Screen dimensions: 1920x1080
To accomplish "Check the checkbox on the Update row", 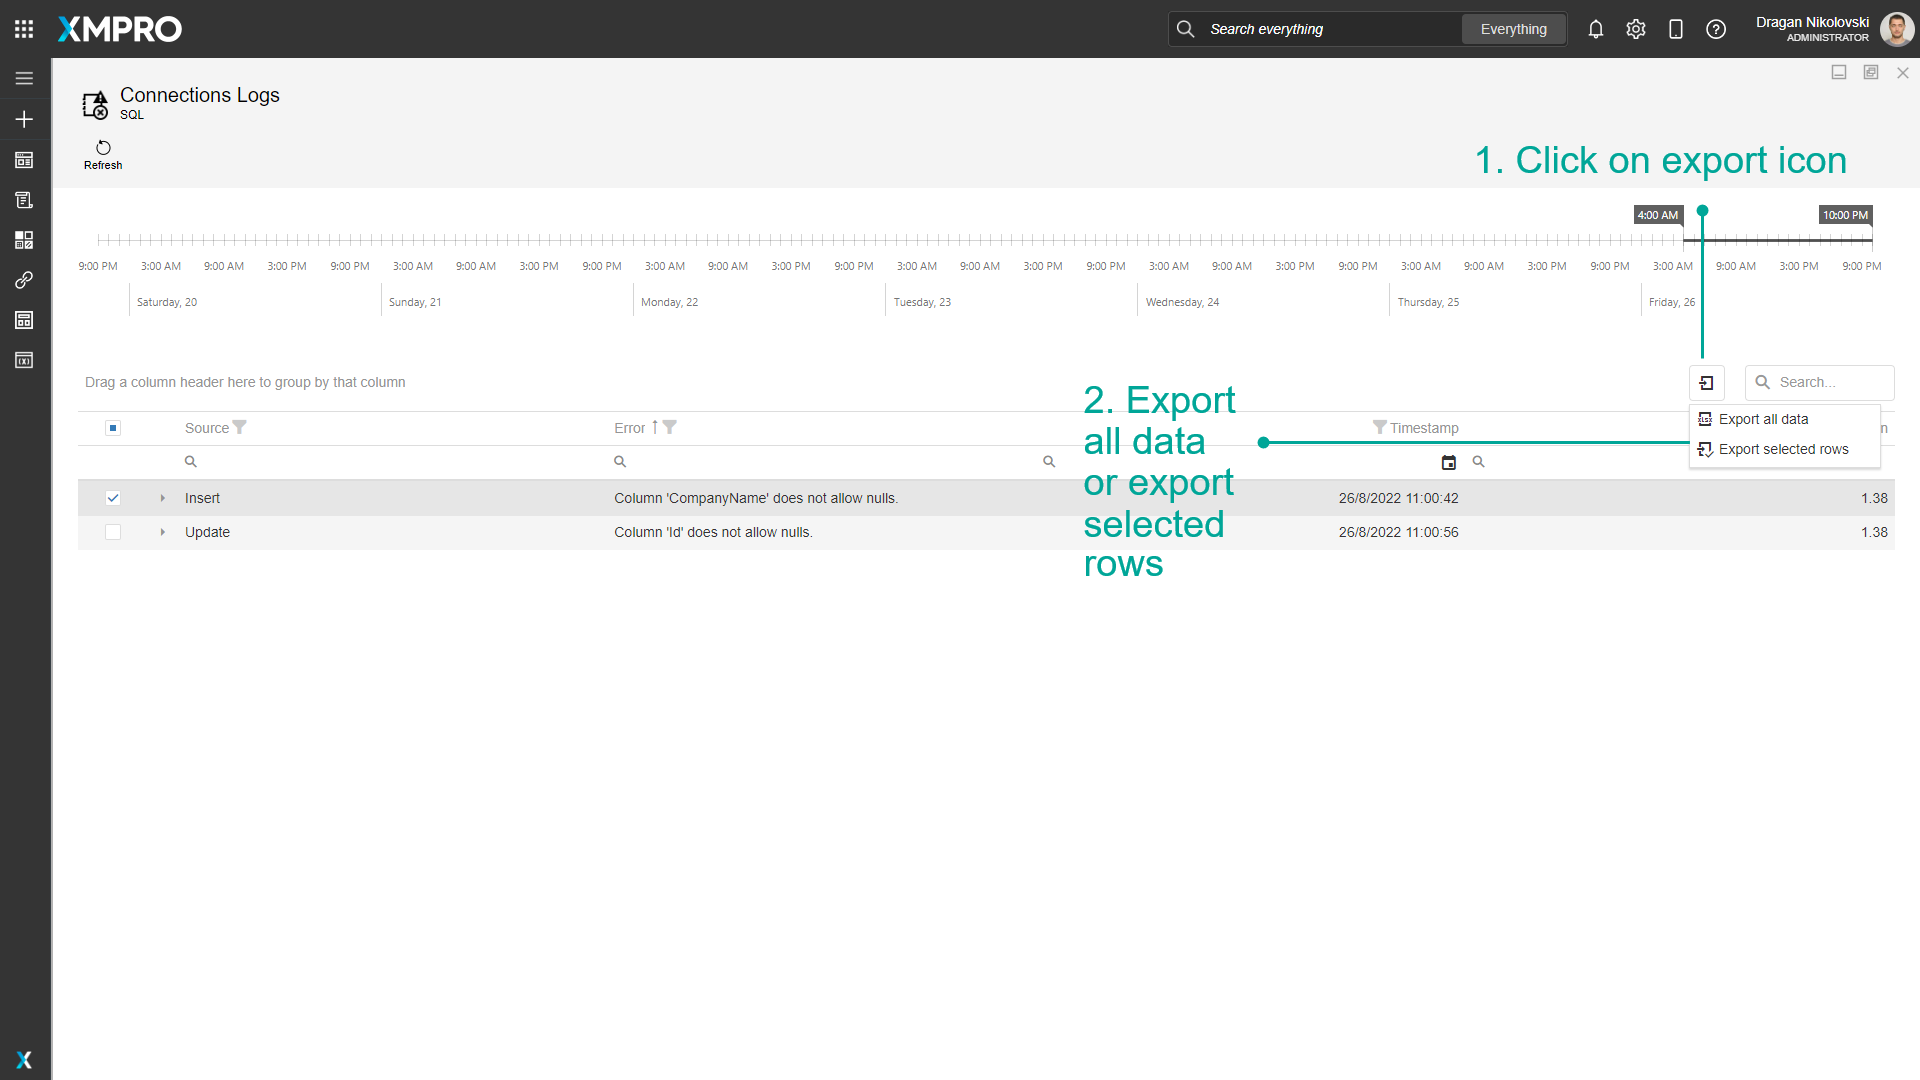I will [x=113, y=532].
